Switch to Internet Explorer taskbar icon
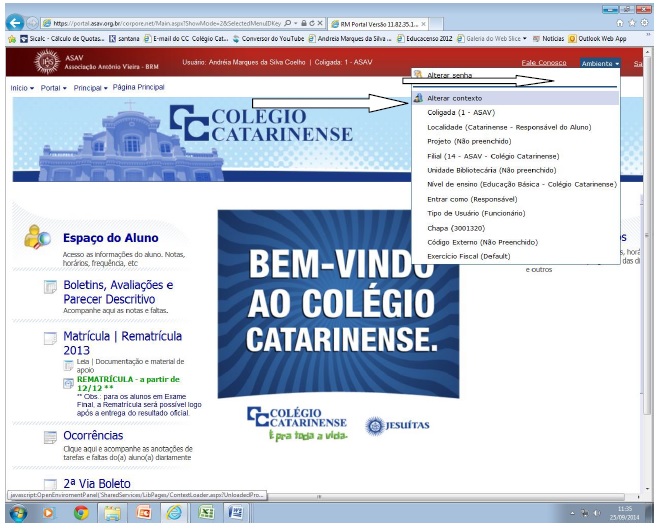 pos(174,513)
